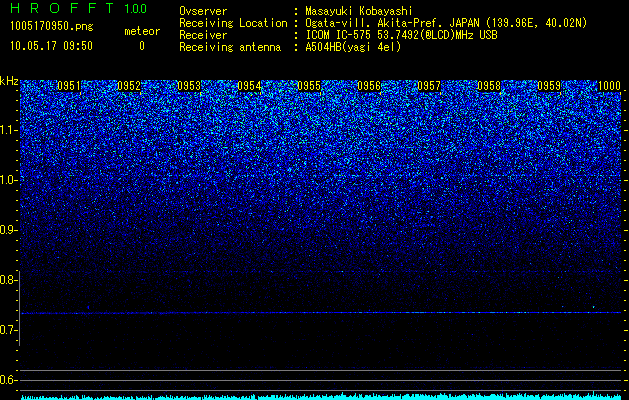Image resolution: width=629 pixels, height=400 pixels.
Task: Click the 0952 time marker
Action: pyautogui.click(x=129, y=86)
